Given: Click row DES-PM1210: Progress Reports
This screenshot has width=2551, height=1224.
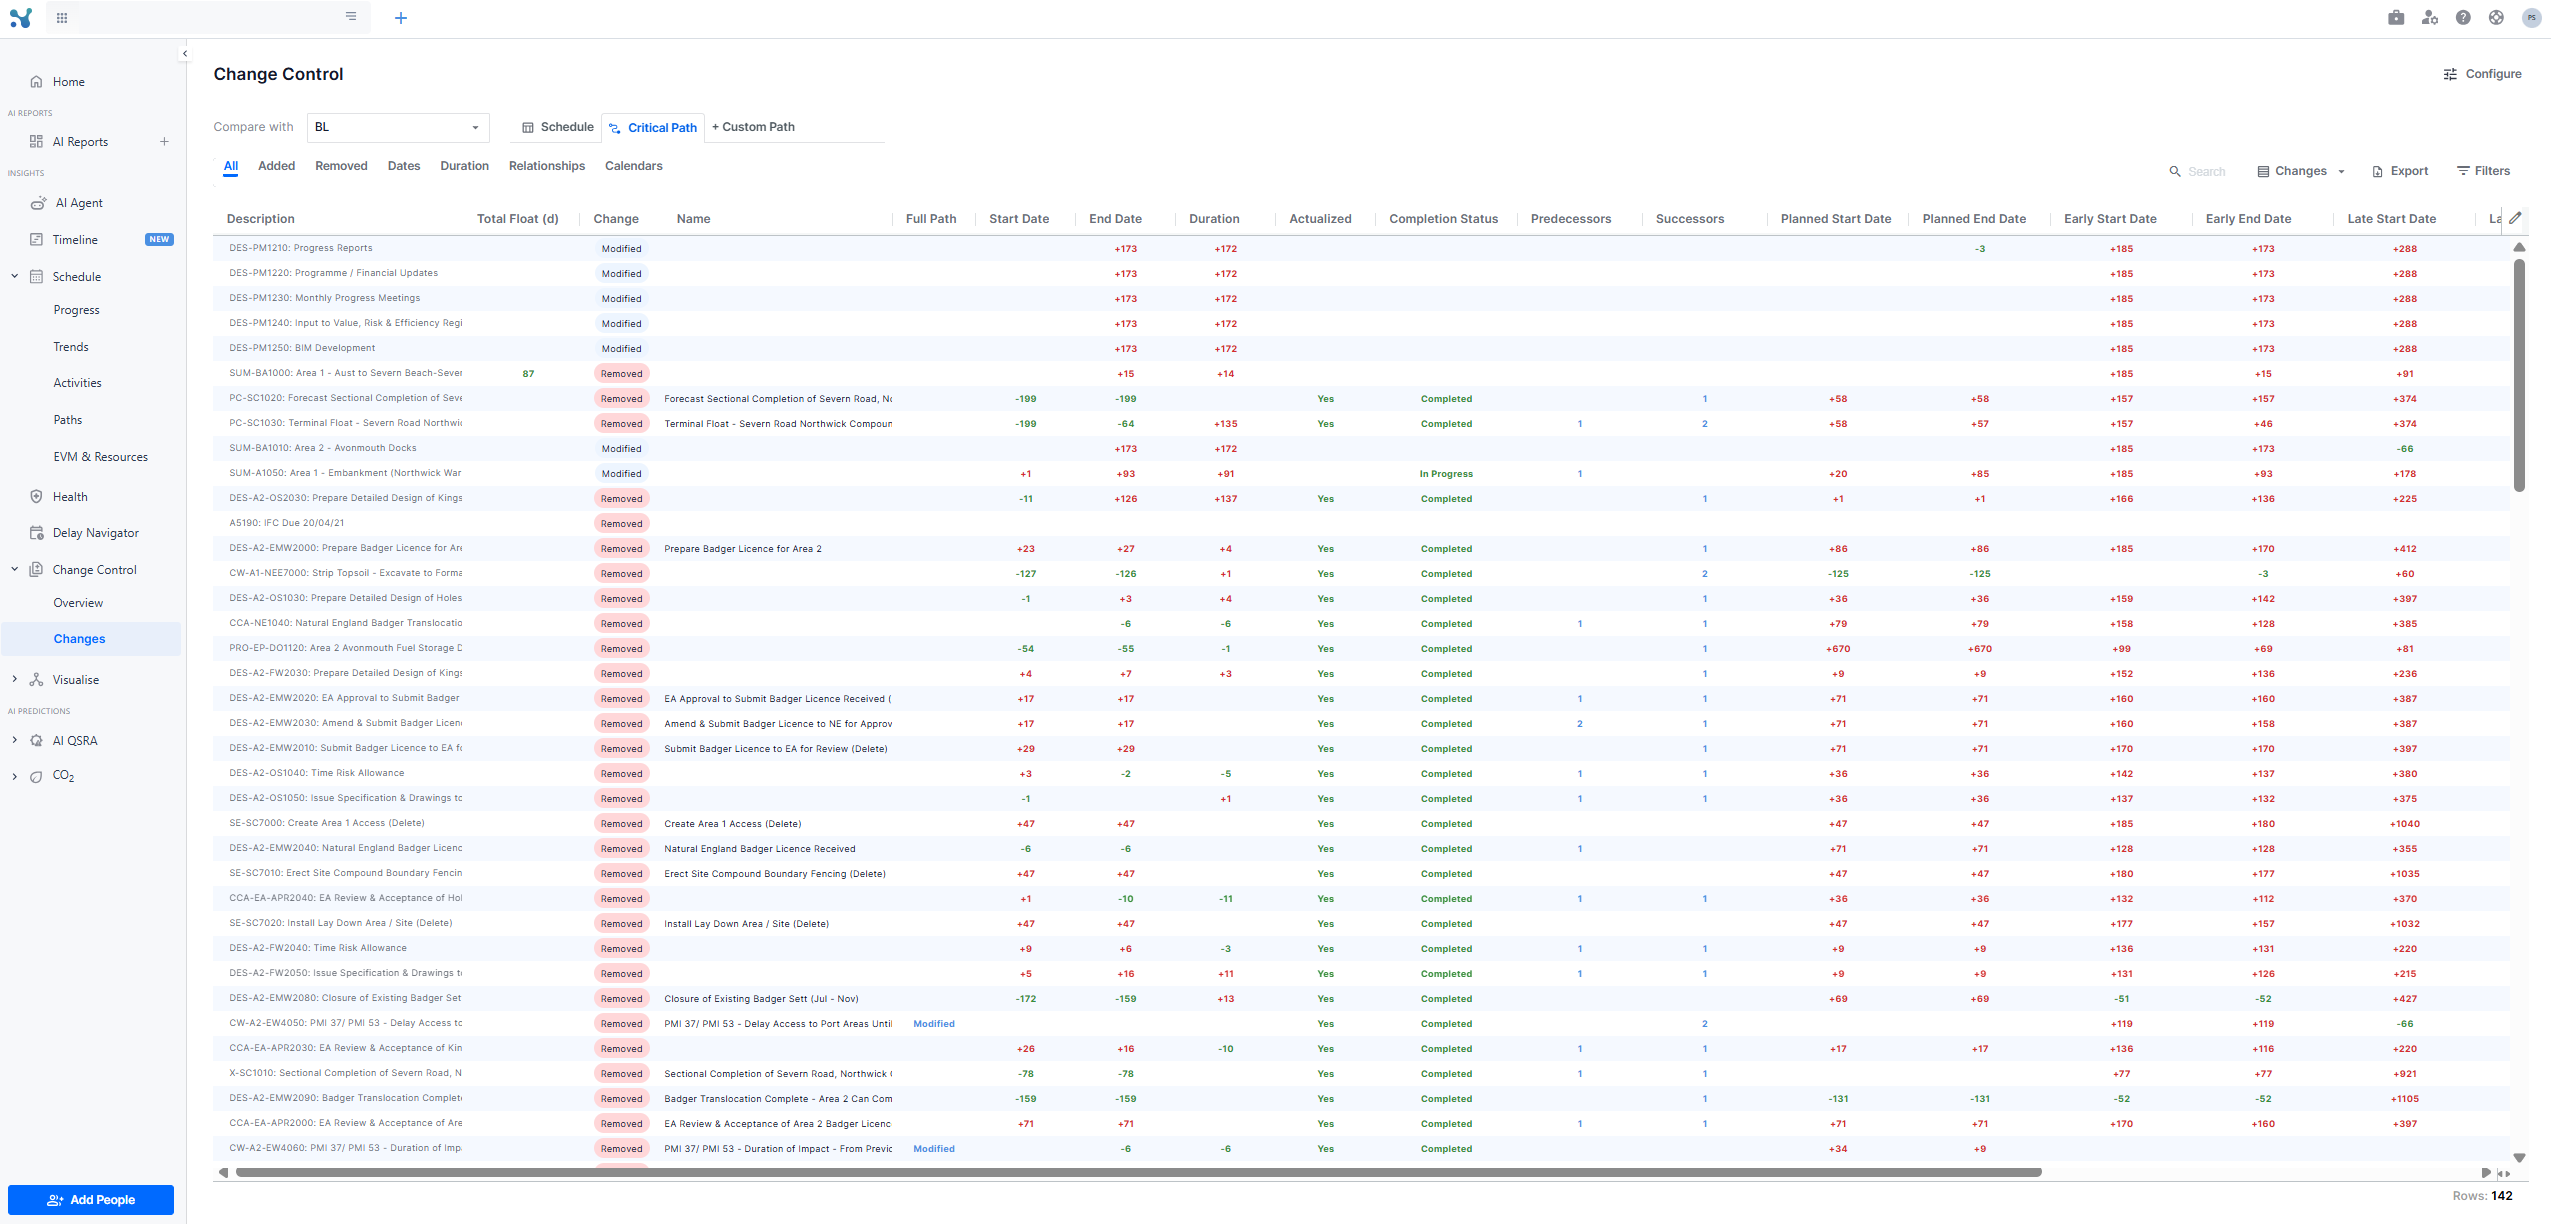Looking at the screenshot, I should tap(1360, 248).
